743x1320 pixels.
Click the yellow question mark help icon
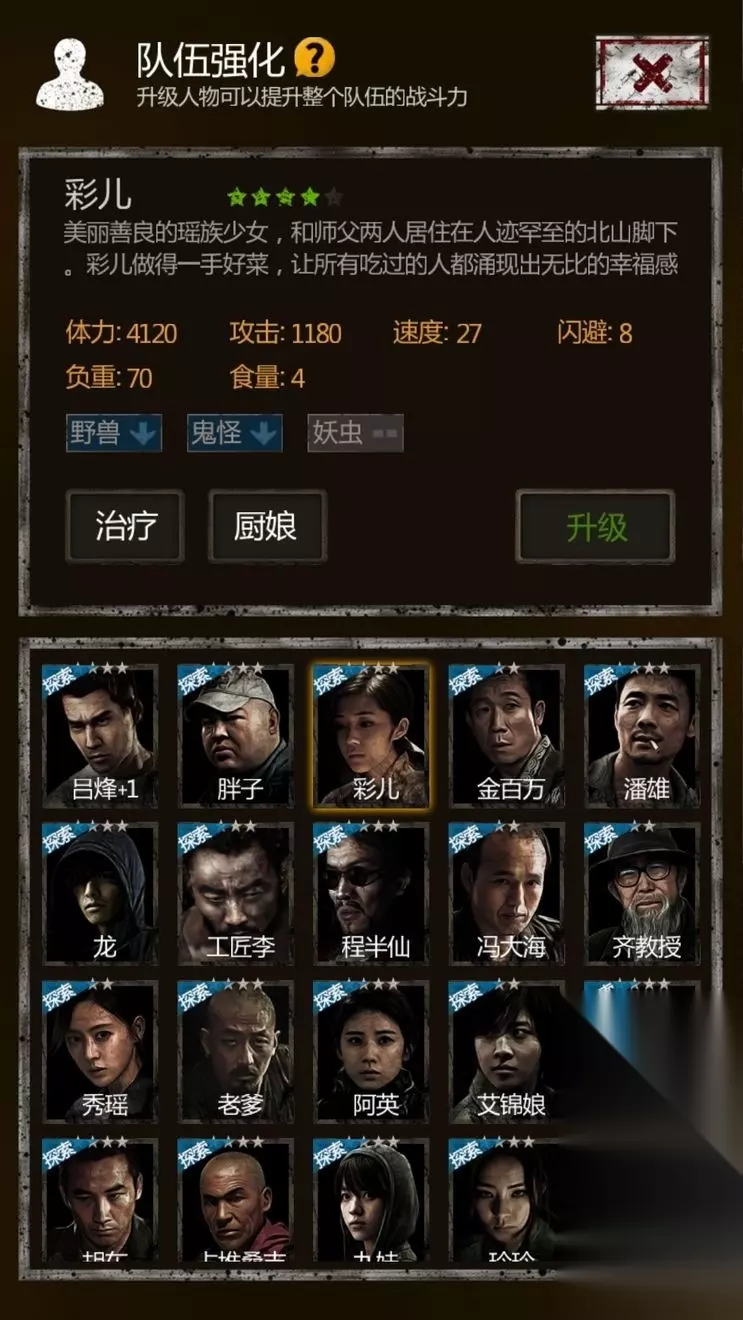315,58
